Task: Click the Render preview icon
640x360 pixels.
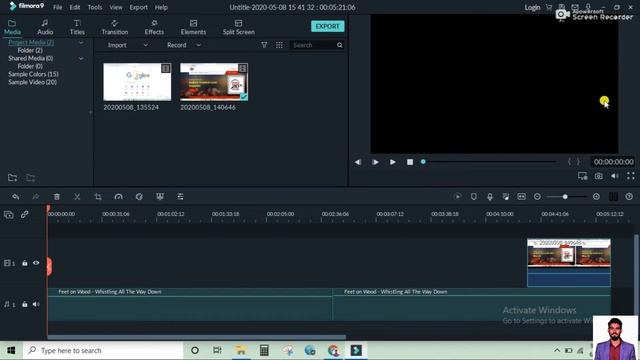Action: (x=458, y=197)
